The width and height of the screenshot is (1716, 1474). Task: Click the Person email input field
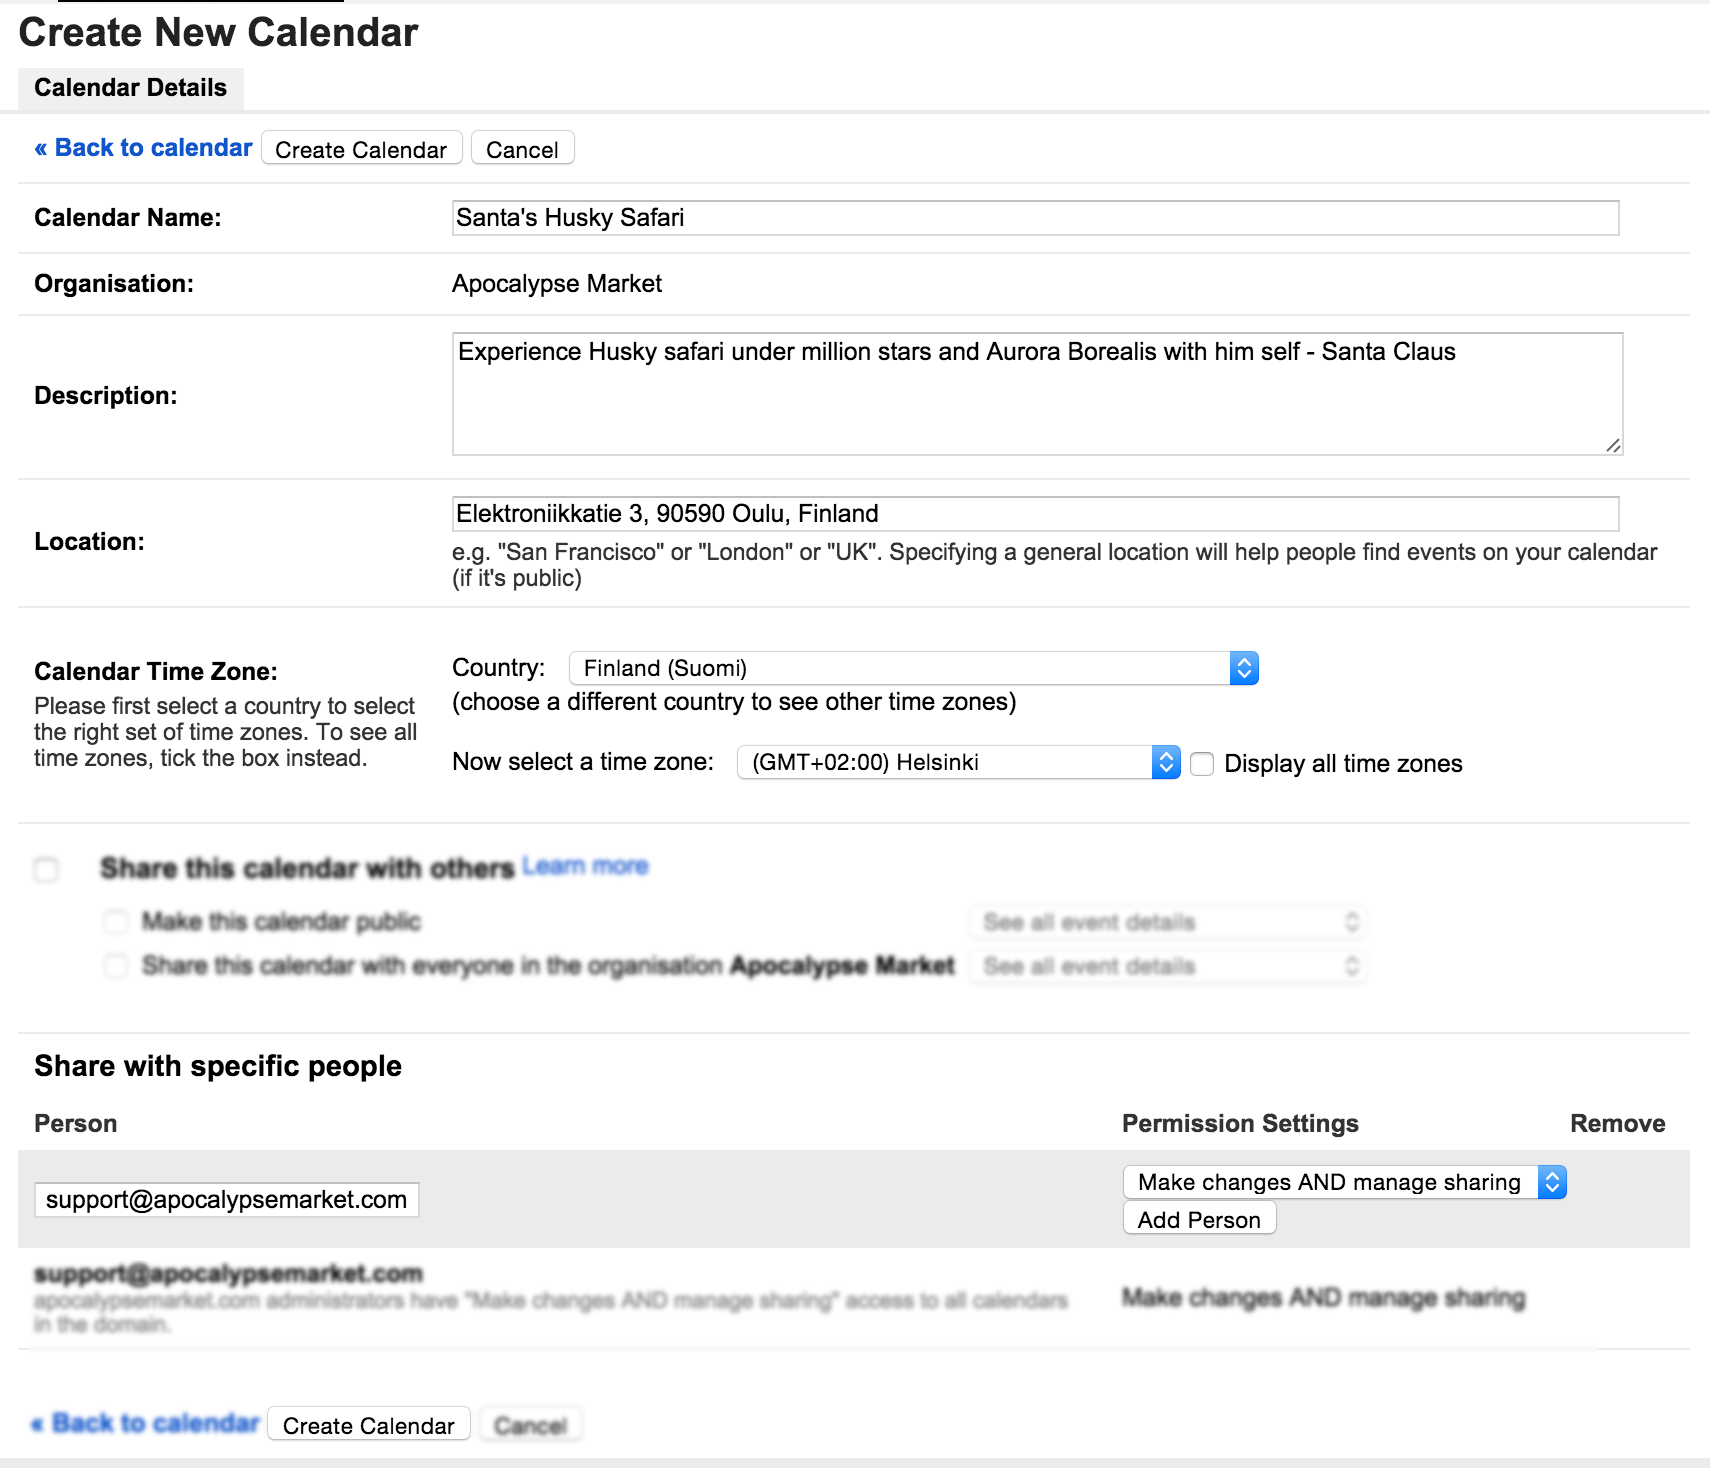pyautogui.click(x=226, y=1200)
